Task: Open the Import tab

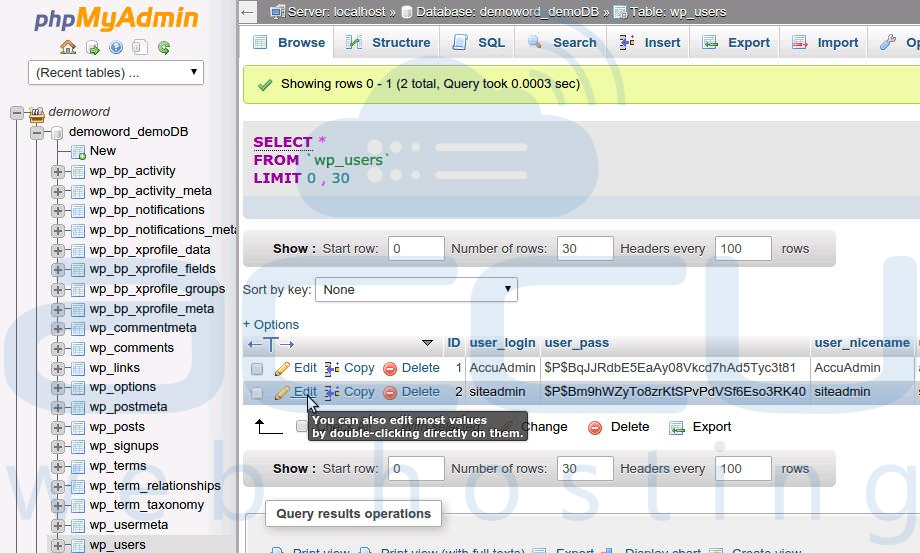Action: coord(825,43)
